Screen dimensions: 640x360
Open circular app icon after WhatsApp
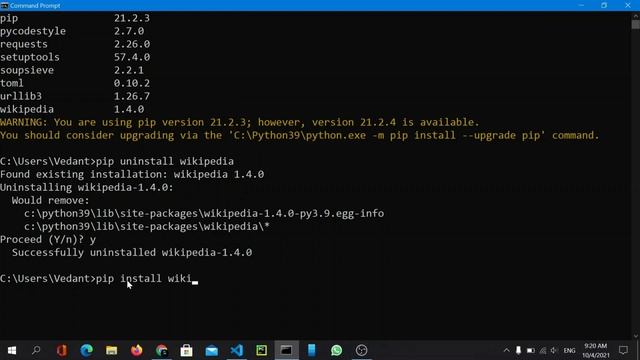coord(362,350)
